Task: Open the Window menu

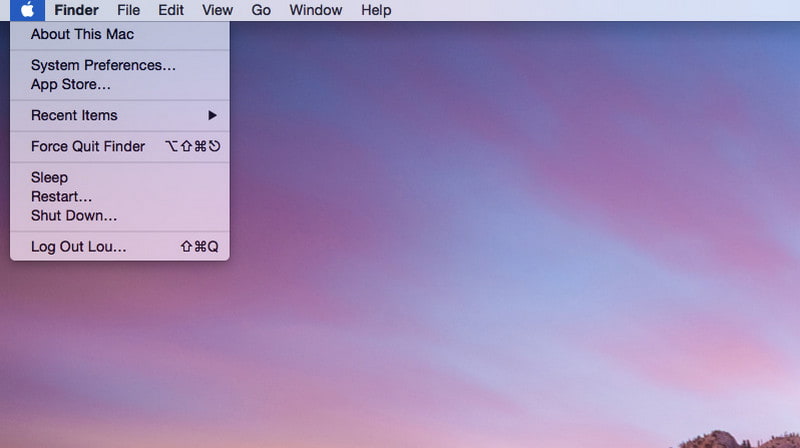Action: 315,10
